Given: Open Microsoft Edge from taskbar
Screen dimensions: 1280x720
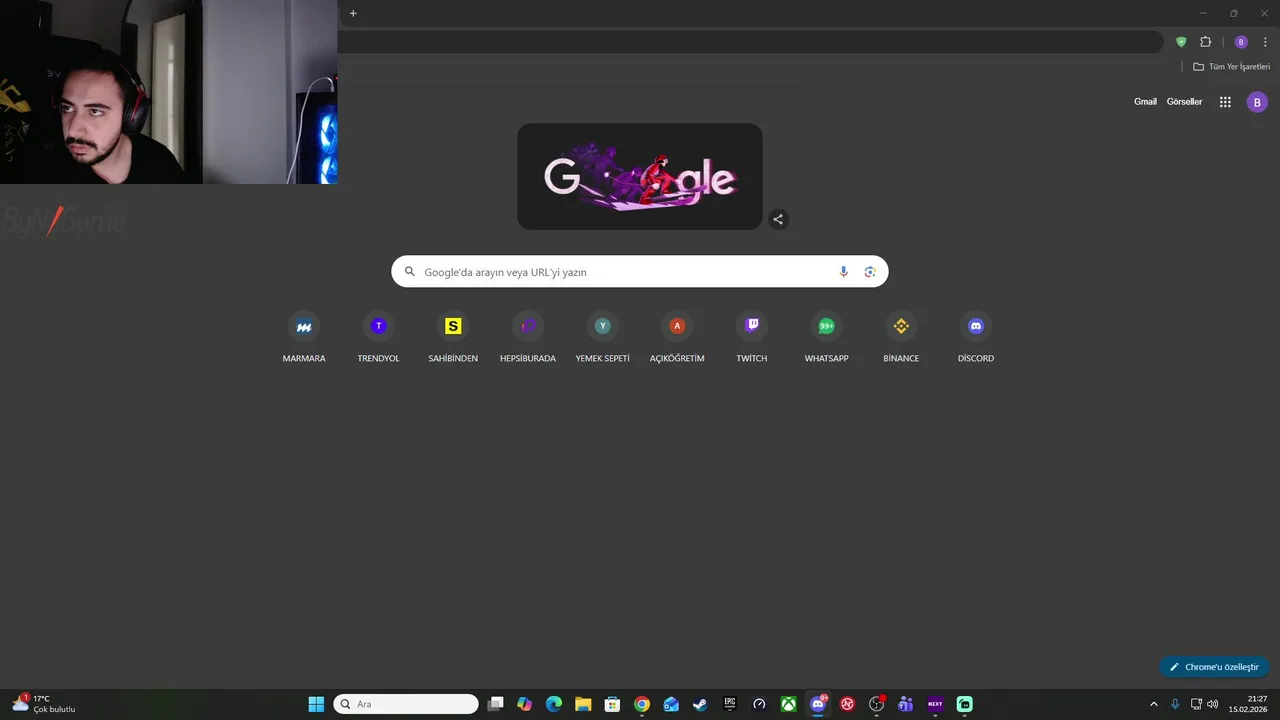Looking at the screenshot, I should [554, 704].
